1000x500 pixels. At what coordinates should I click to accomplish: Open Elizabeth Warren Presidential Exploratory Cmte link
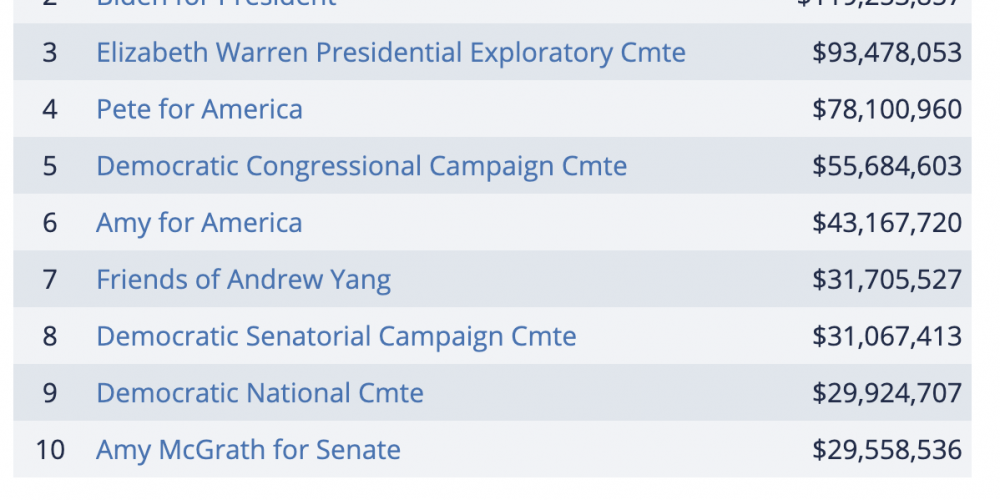(x=391, y=53)
